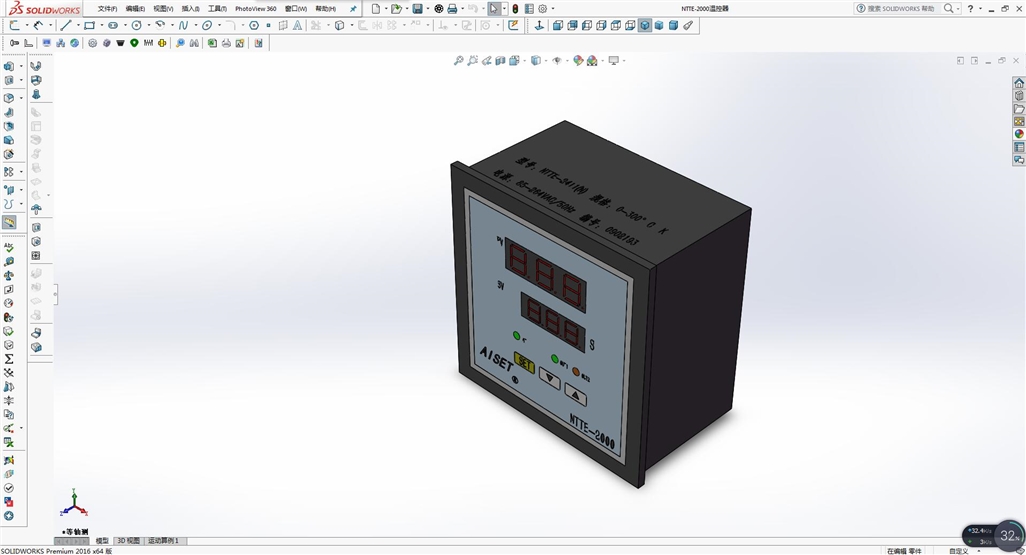This screenshot has width=1026, height=555.
Task: Click the Print icon in top toolbar
Action: pyautogui.click(x=452, y=9)
